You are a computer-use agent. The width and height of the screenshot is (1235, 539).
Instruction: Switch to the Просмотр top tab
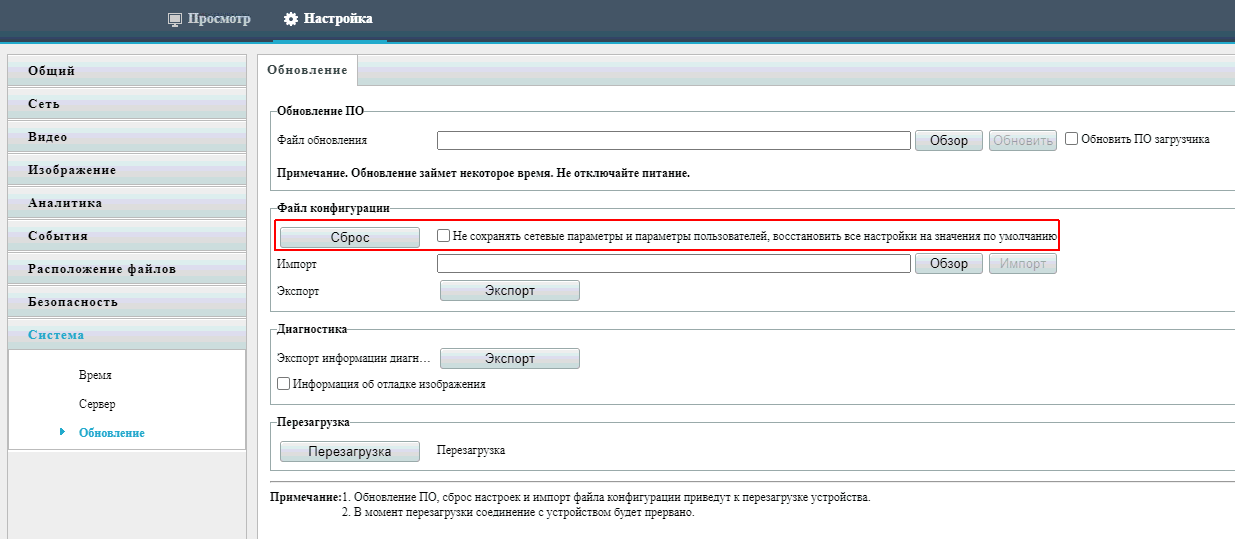click(209, 19)
